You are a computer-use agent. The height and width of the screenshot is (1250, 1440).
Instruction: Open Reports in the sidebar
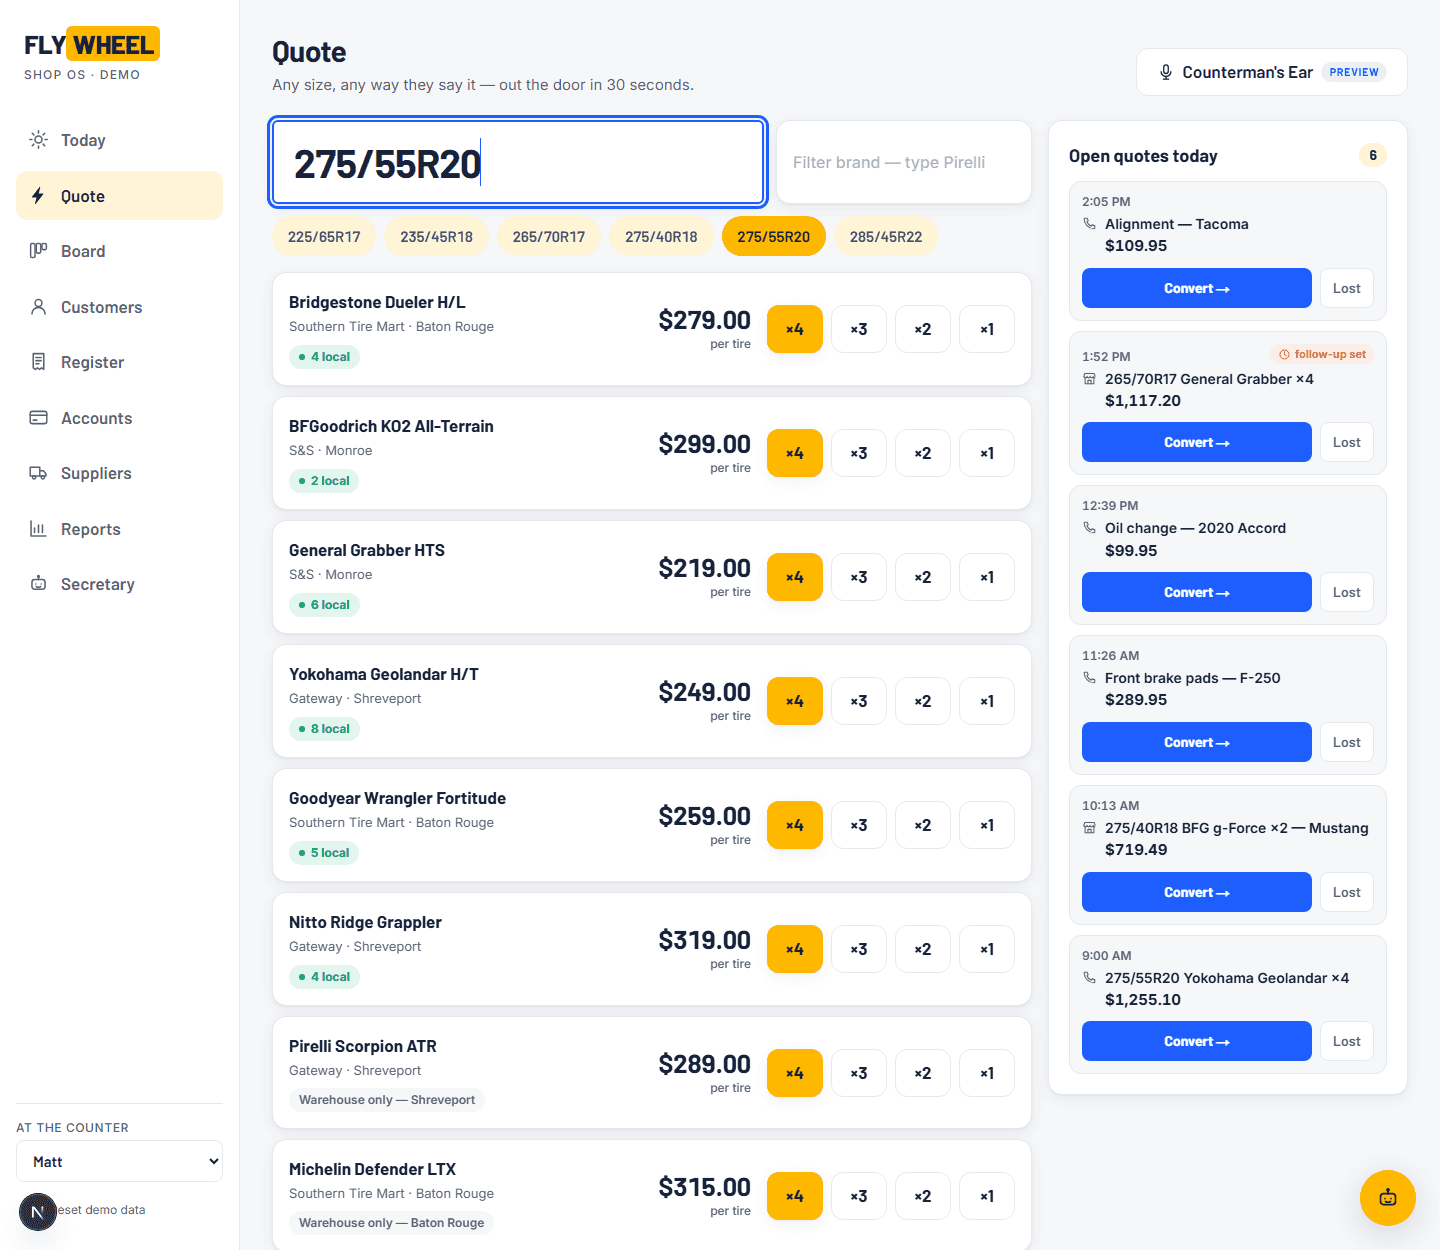[119, 529]
